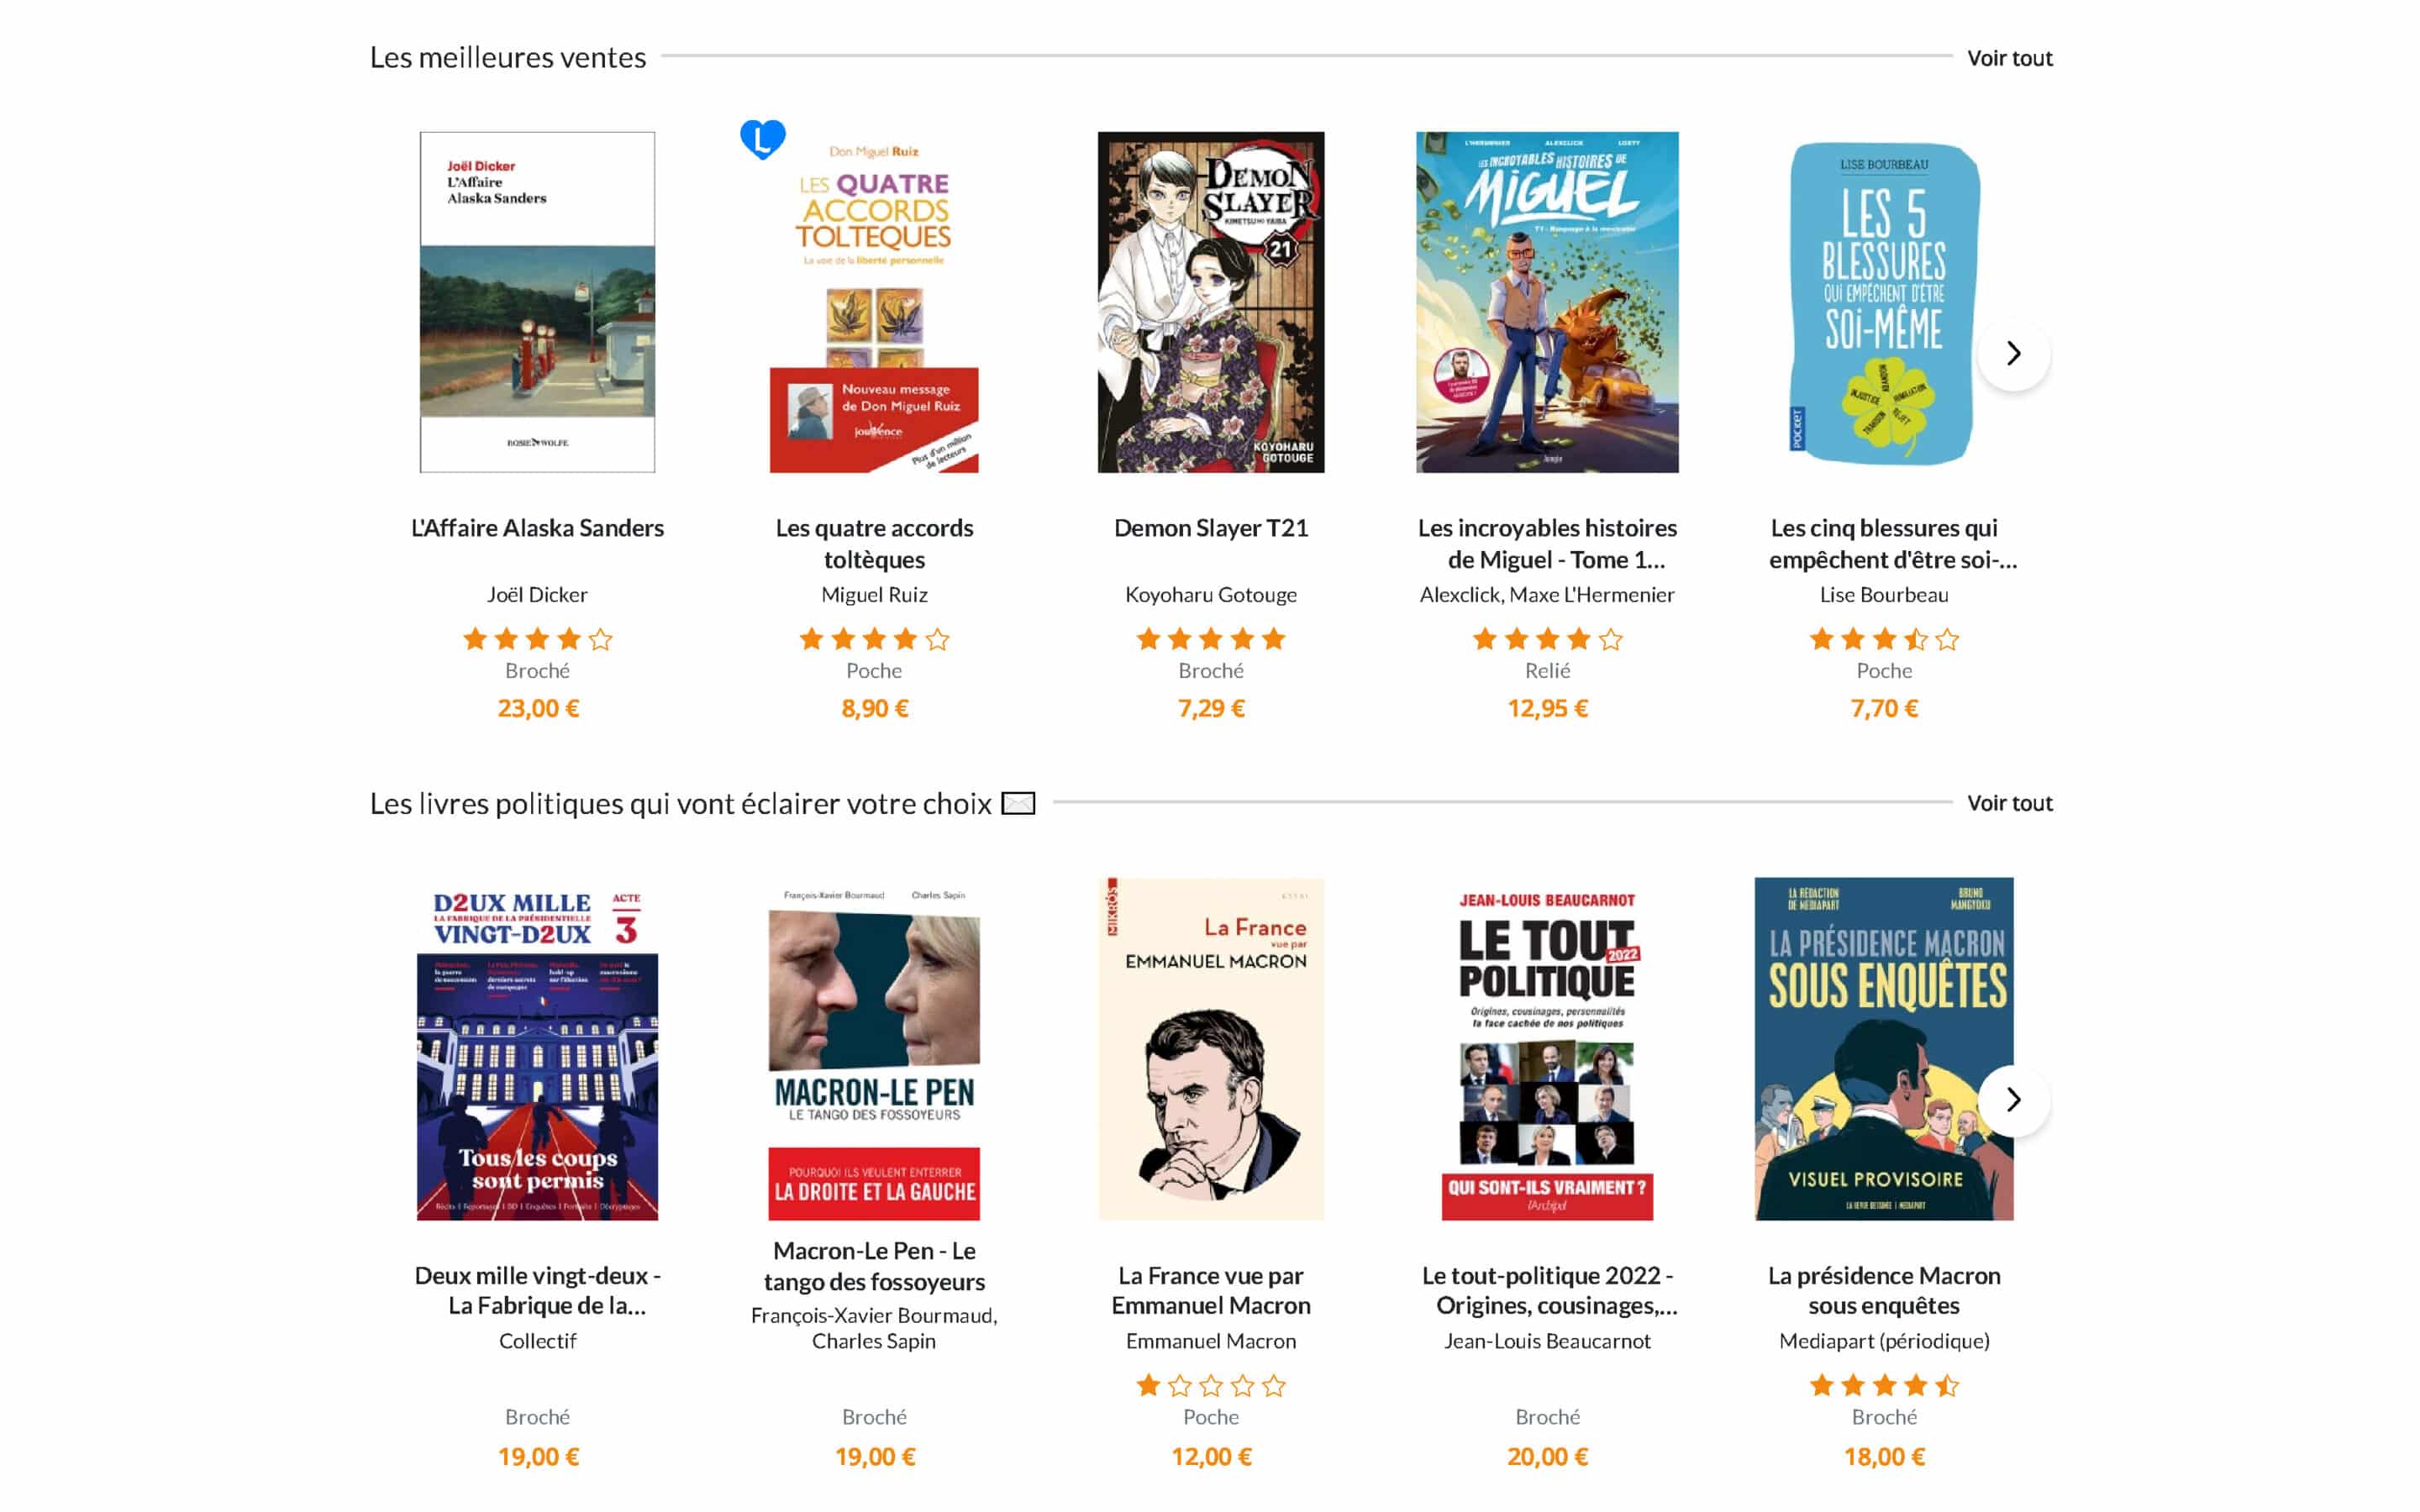Click star rating of La France vue par Macron

(1210, 1386)
